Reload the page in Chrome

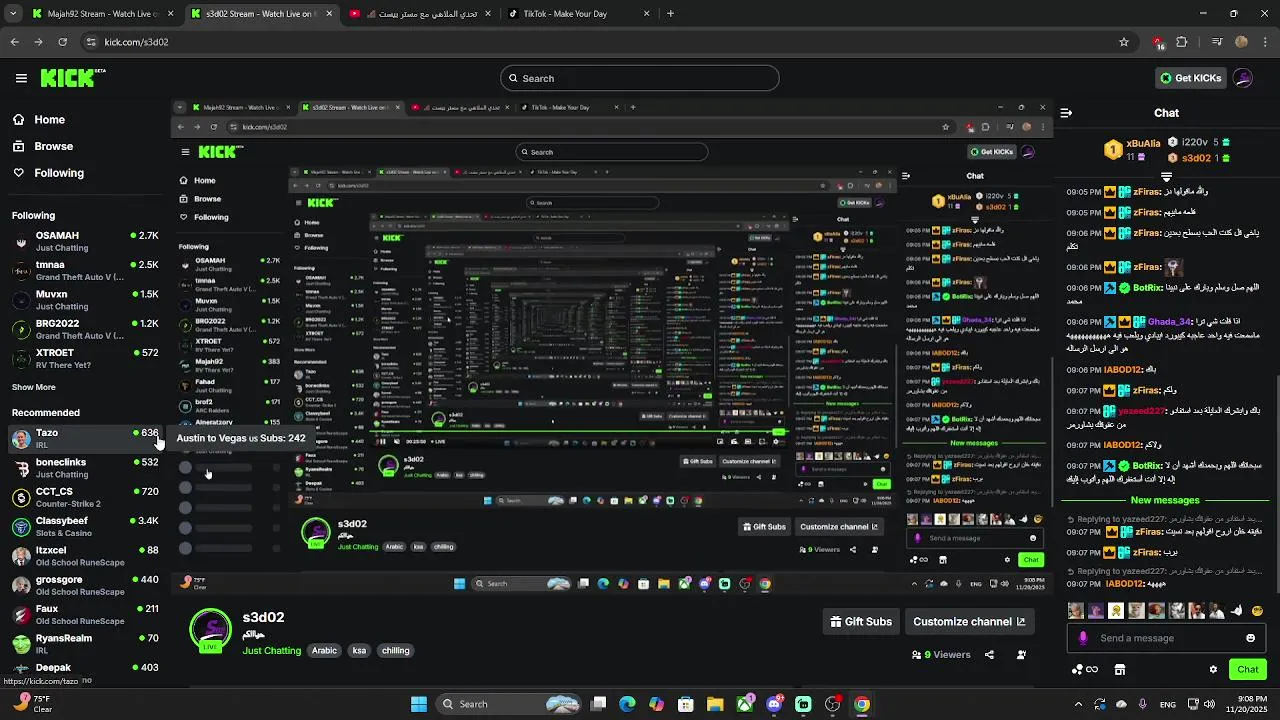click(62, 42)
